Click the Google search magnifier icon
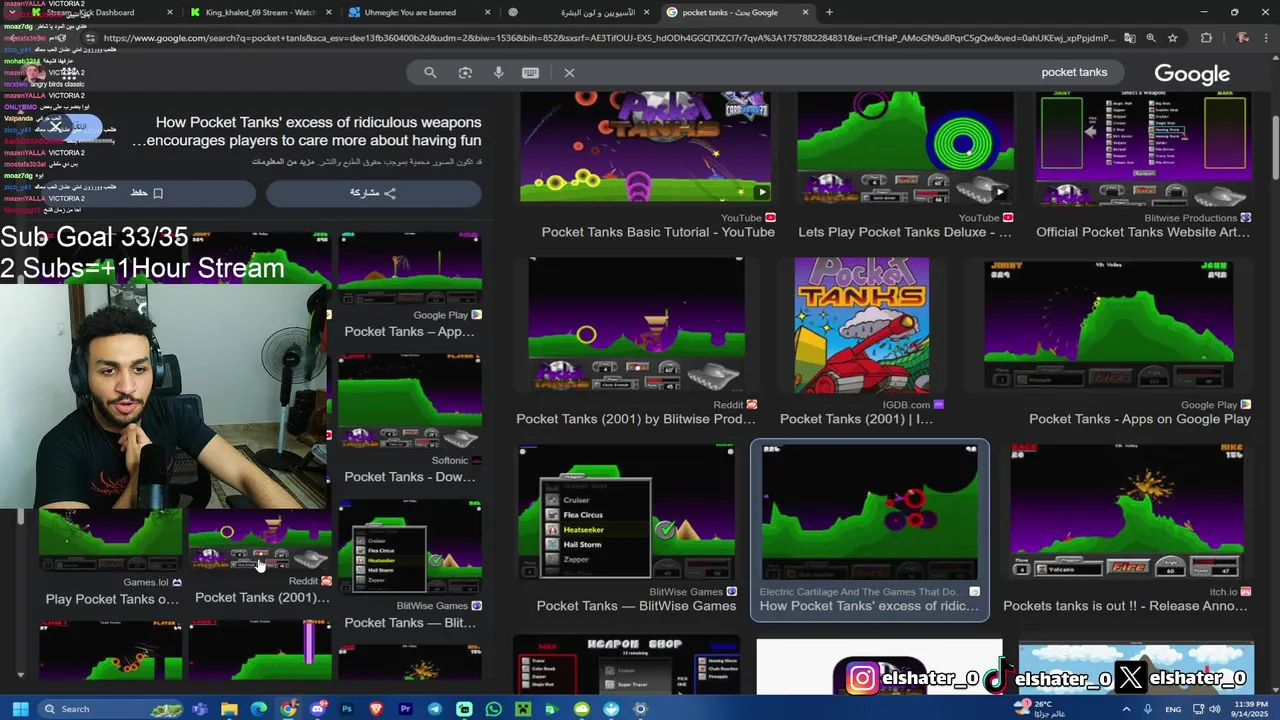Screen dimensions: 1280x720 430,73
